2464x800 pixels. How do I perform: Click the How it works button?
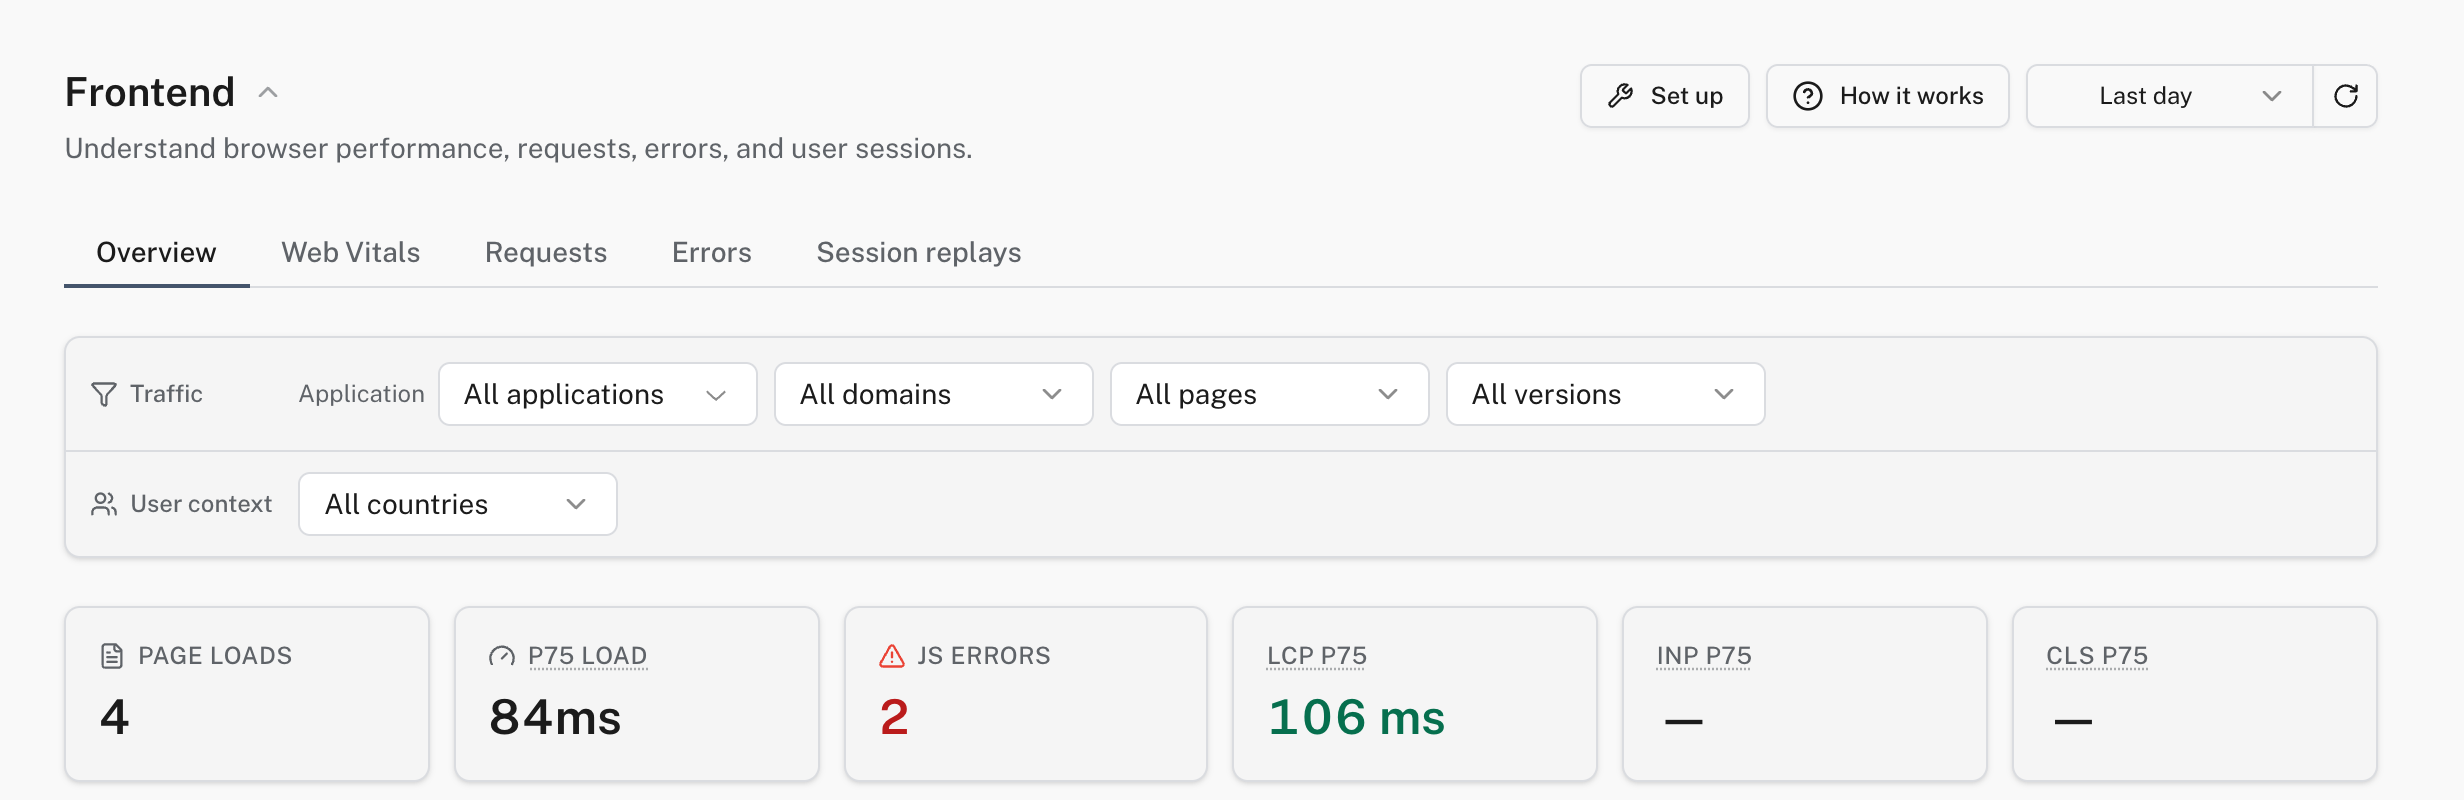[x=1888, y=96]
